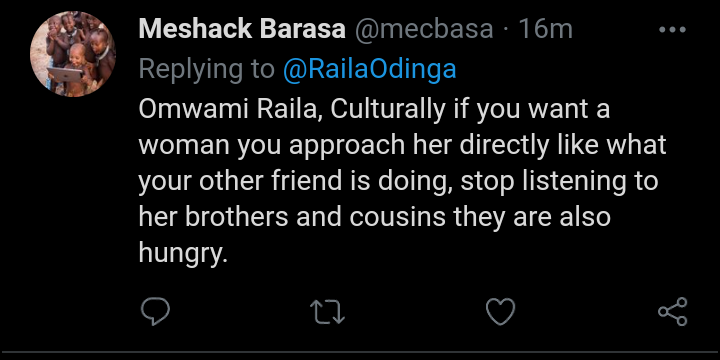Open the share icon options
The width and height of the screenshot is (720, 360).
coord(673,312)
